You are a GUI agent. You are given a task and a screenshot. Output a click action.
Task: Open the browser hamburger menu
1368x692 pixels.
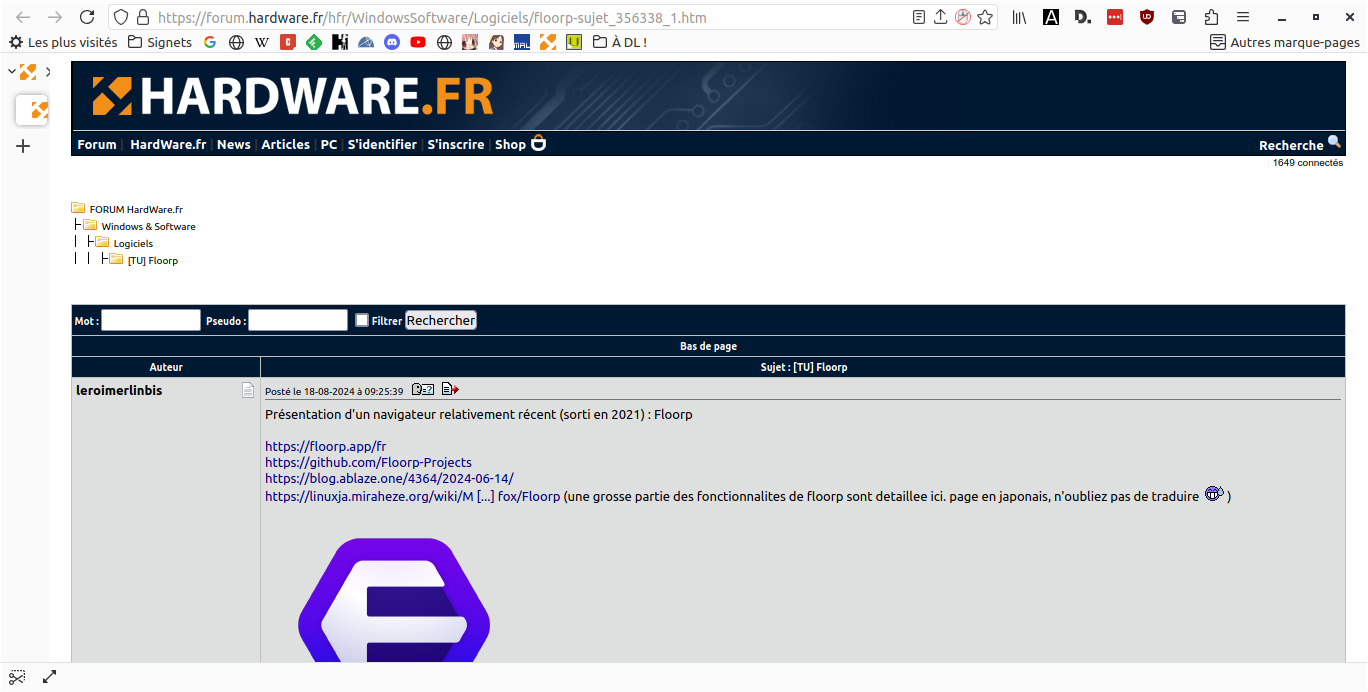coord(1243,17)
